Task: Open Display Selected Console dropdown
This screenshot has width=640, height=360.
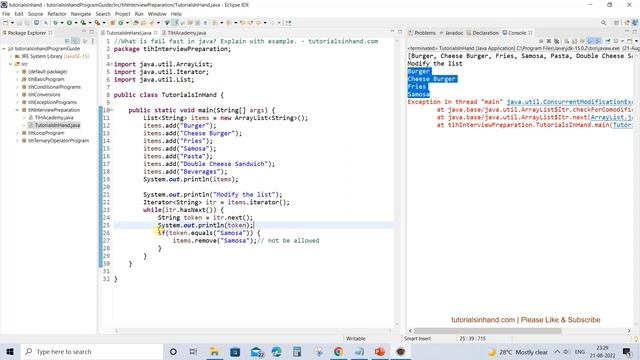Action: [x=622, y=41]
